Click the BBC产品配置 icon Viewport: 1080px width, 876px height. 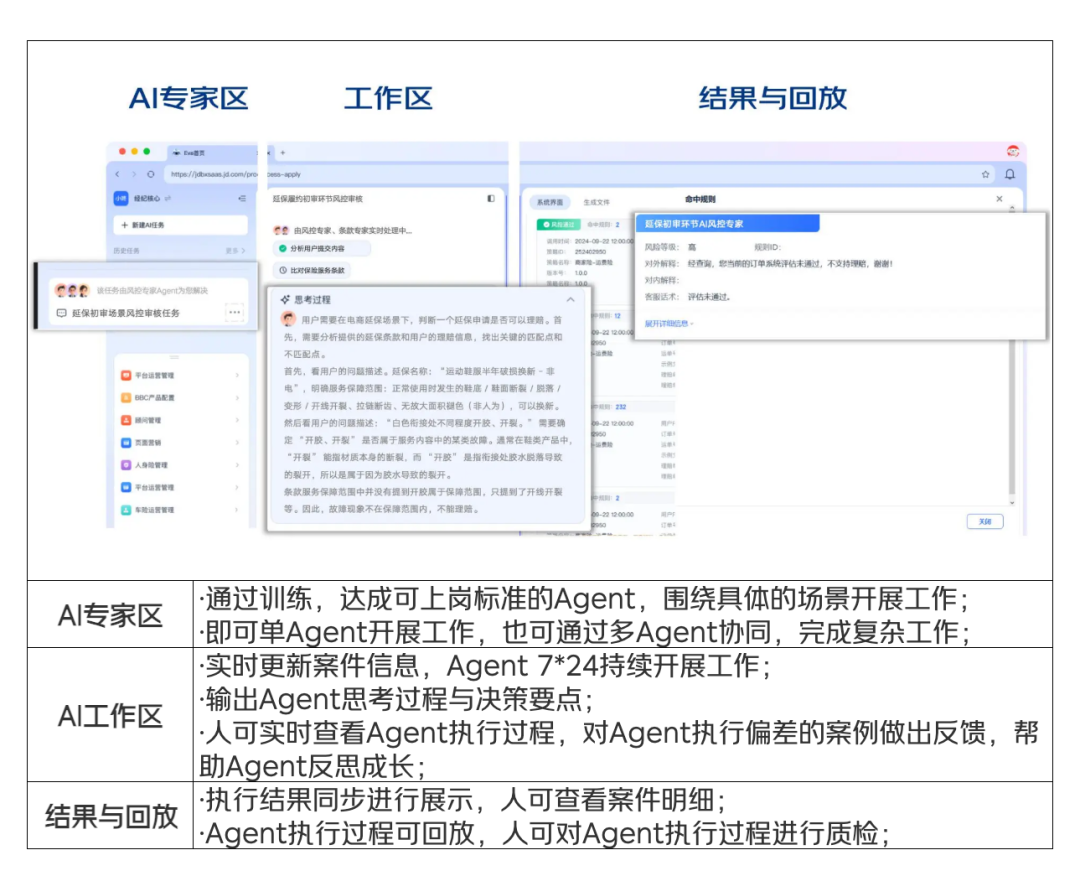point(126,397)
